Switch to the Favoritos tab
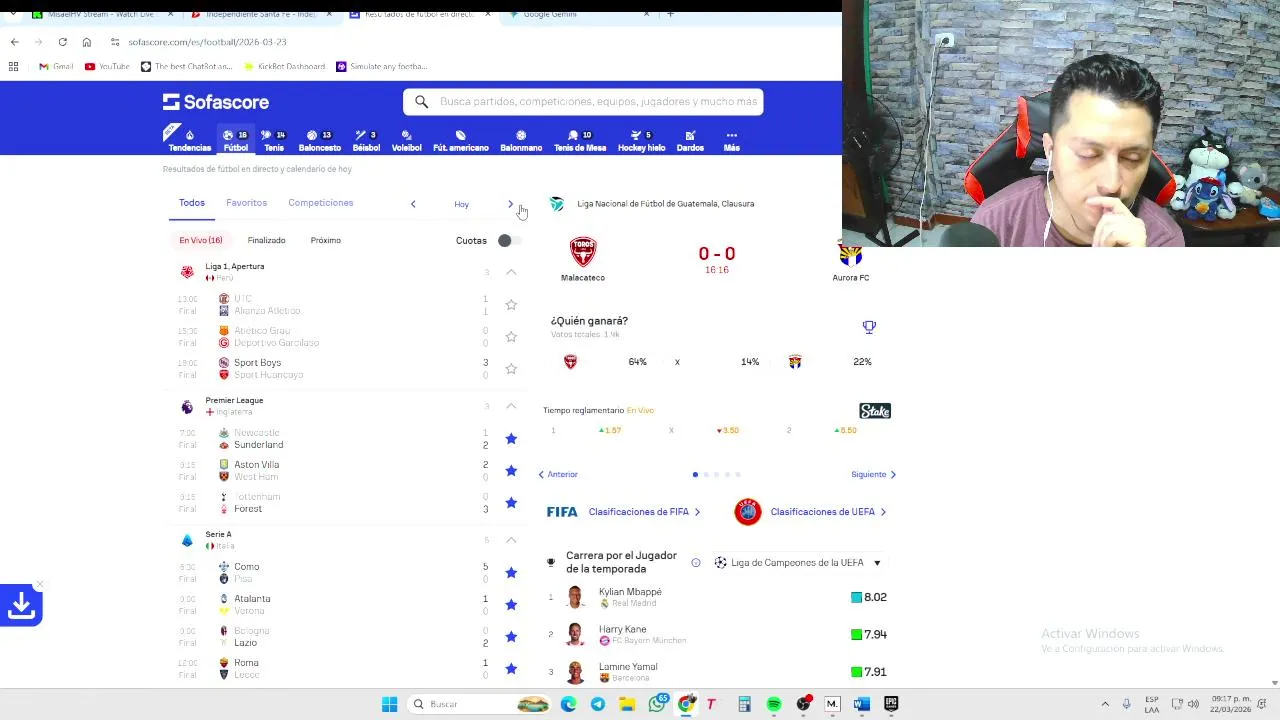 tap(246, 203)
